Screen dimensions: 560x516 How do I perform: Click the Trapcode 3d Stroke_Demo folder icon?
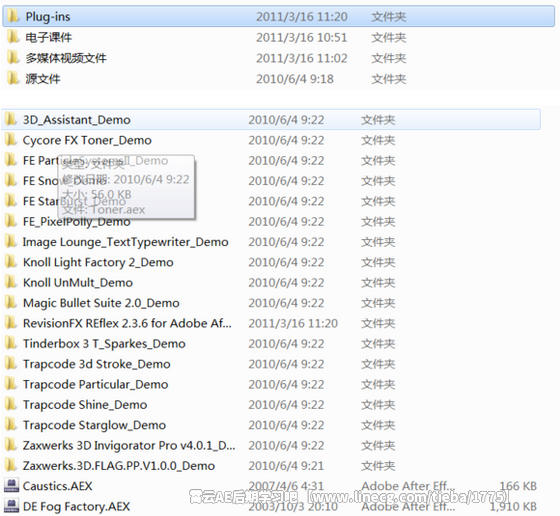pyautogui.click(x=11, y=364)
